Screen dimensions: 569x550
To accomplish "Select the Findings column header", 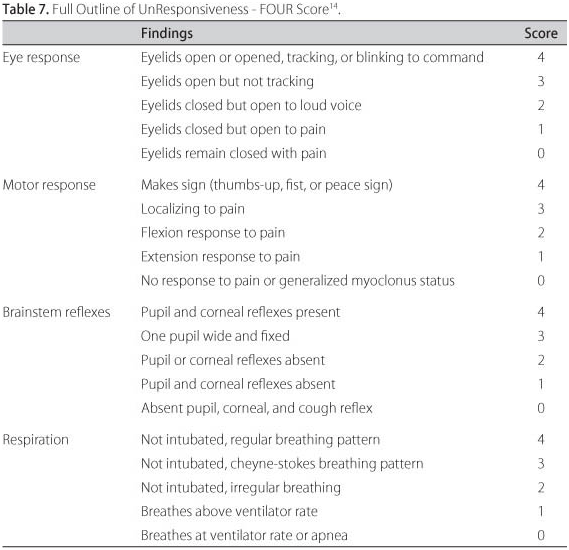I will click(x=167, y=33).
